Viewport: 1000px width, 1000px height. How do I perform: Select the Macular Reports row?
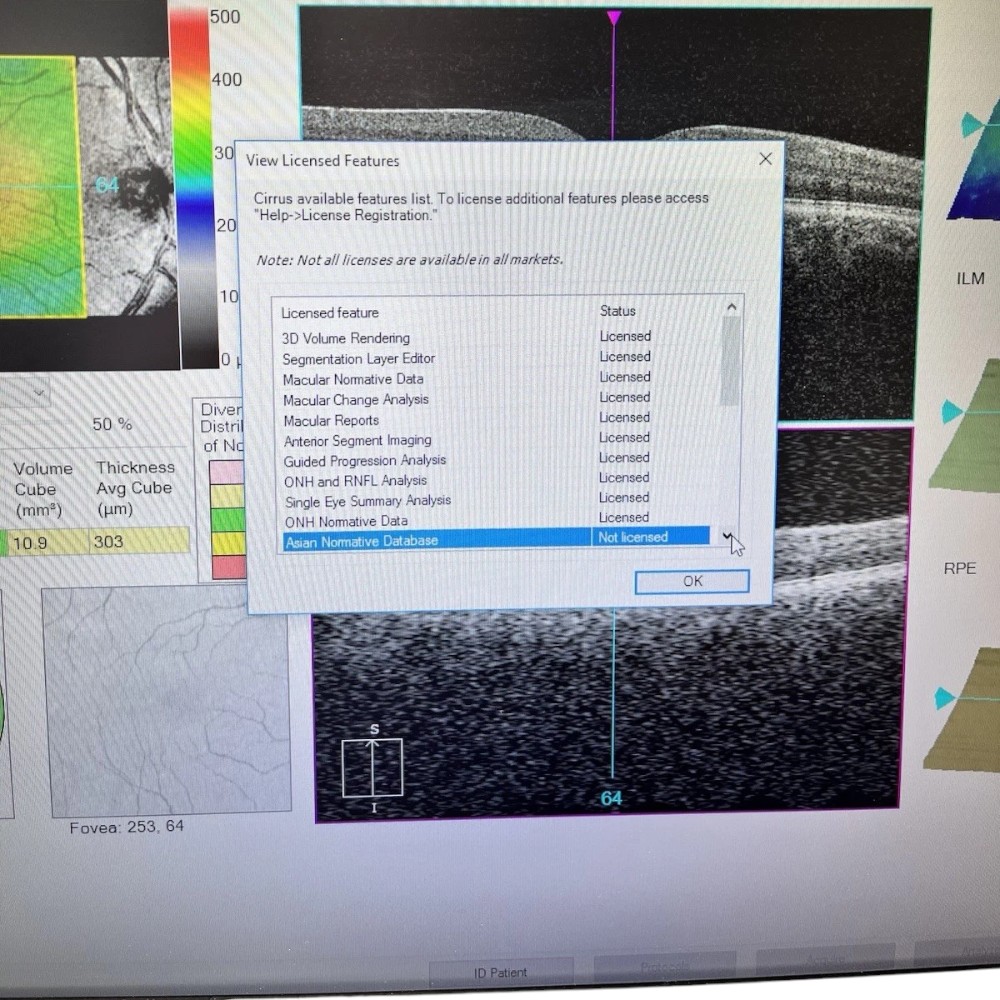[x=496, y=419]
